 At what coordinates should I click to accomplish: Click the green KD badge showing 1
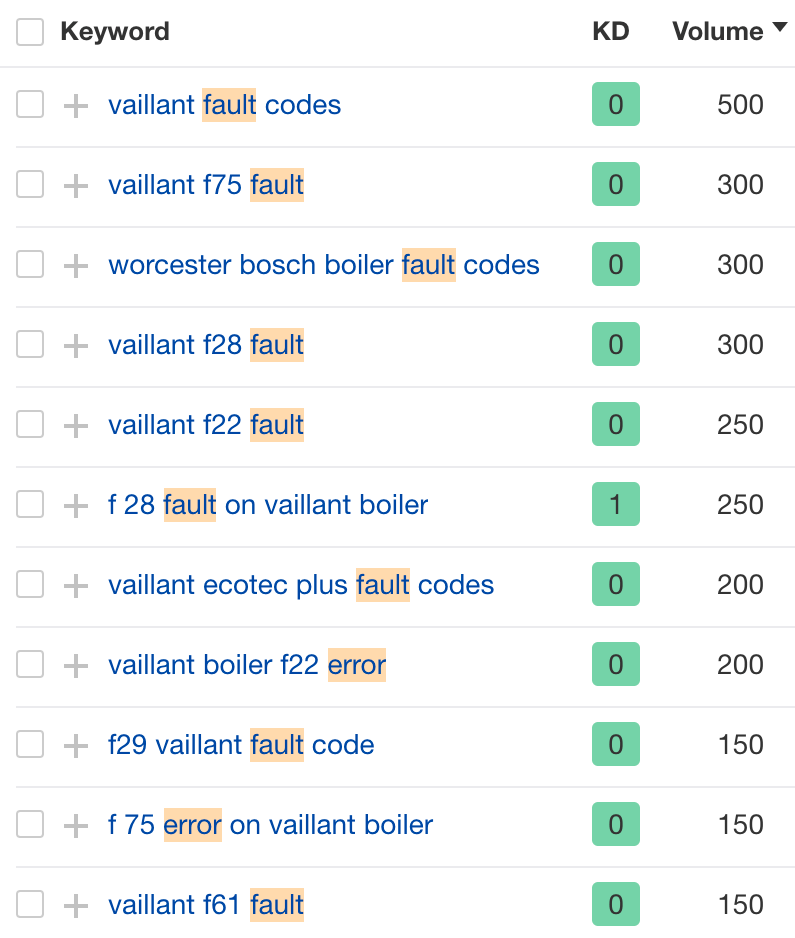[x=615, y=504]
